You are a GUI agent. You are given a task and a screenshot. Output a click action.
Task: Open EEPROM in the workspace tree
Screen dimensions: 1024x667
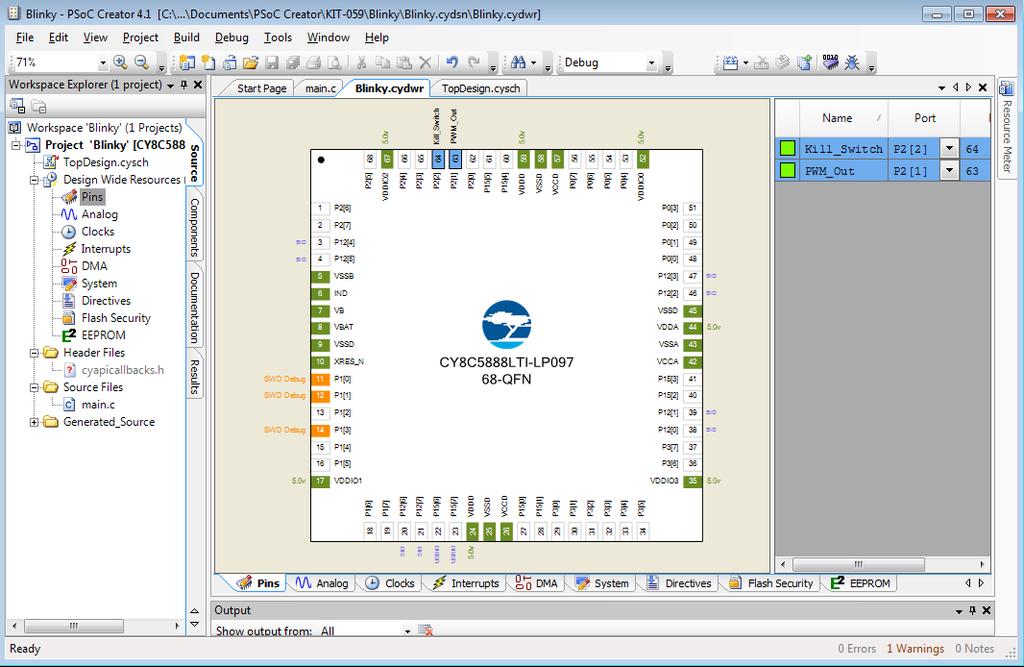[103, 335]
